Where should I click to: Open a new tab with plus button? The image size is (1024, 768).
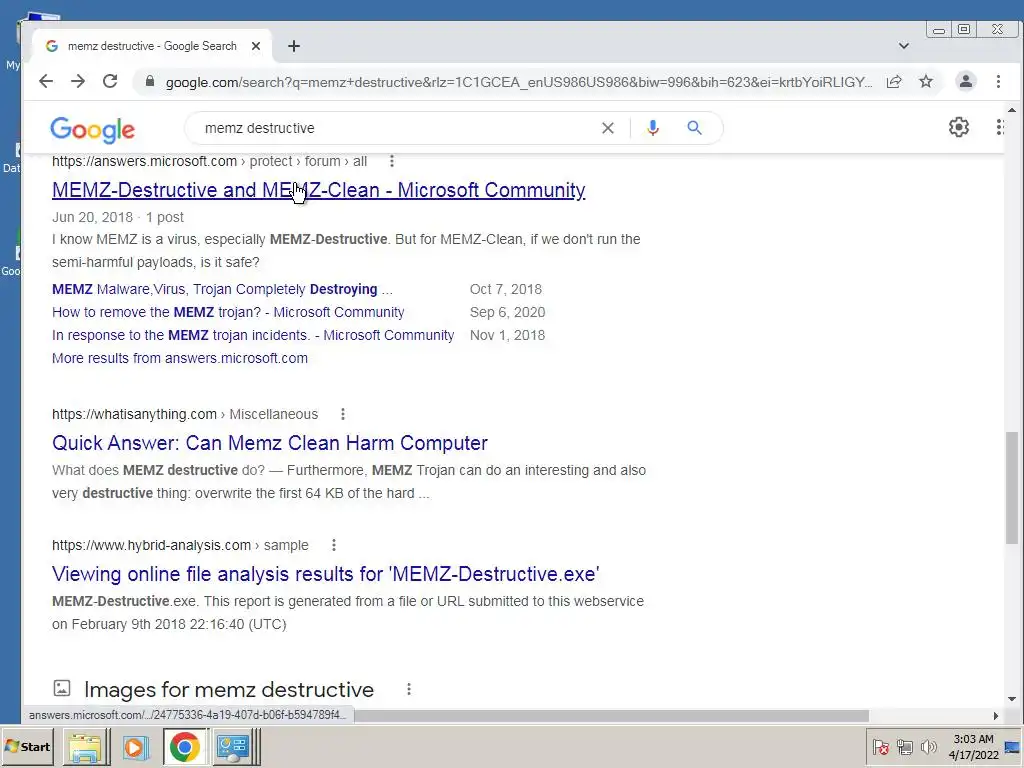294,46
